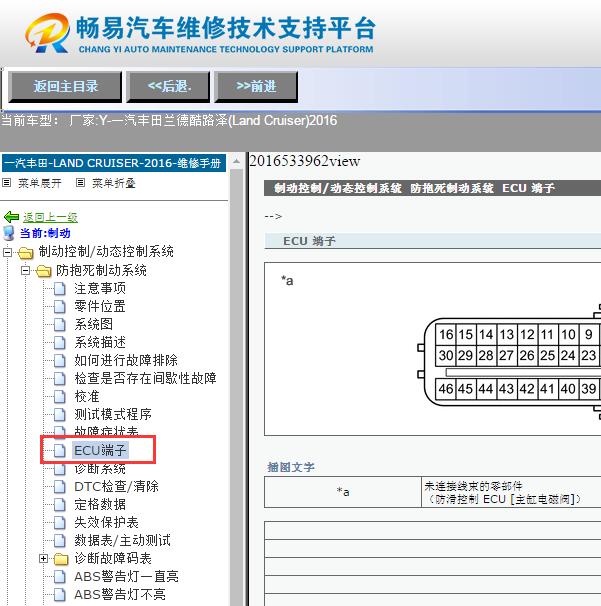Click the document icon beside 注意事项
The image size is (601, 606).
click(x=60, y=289)
